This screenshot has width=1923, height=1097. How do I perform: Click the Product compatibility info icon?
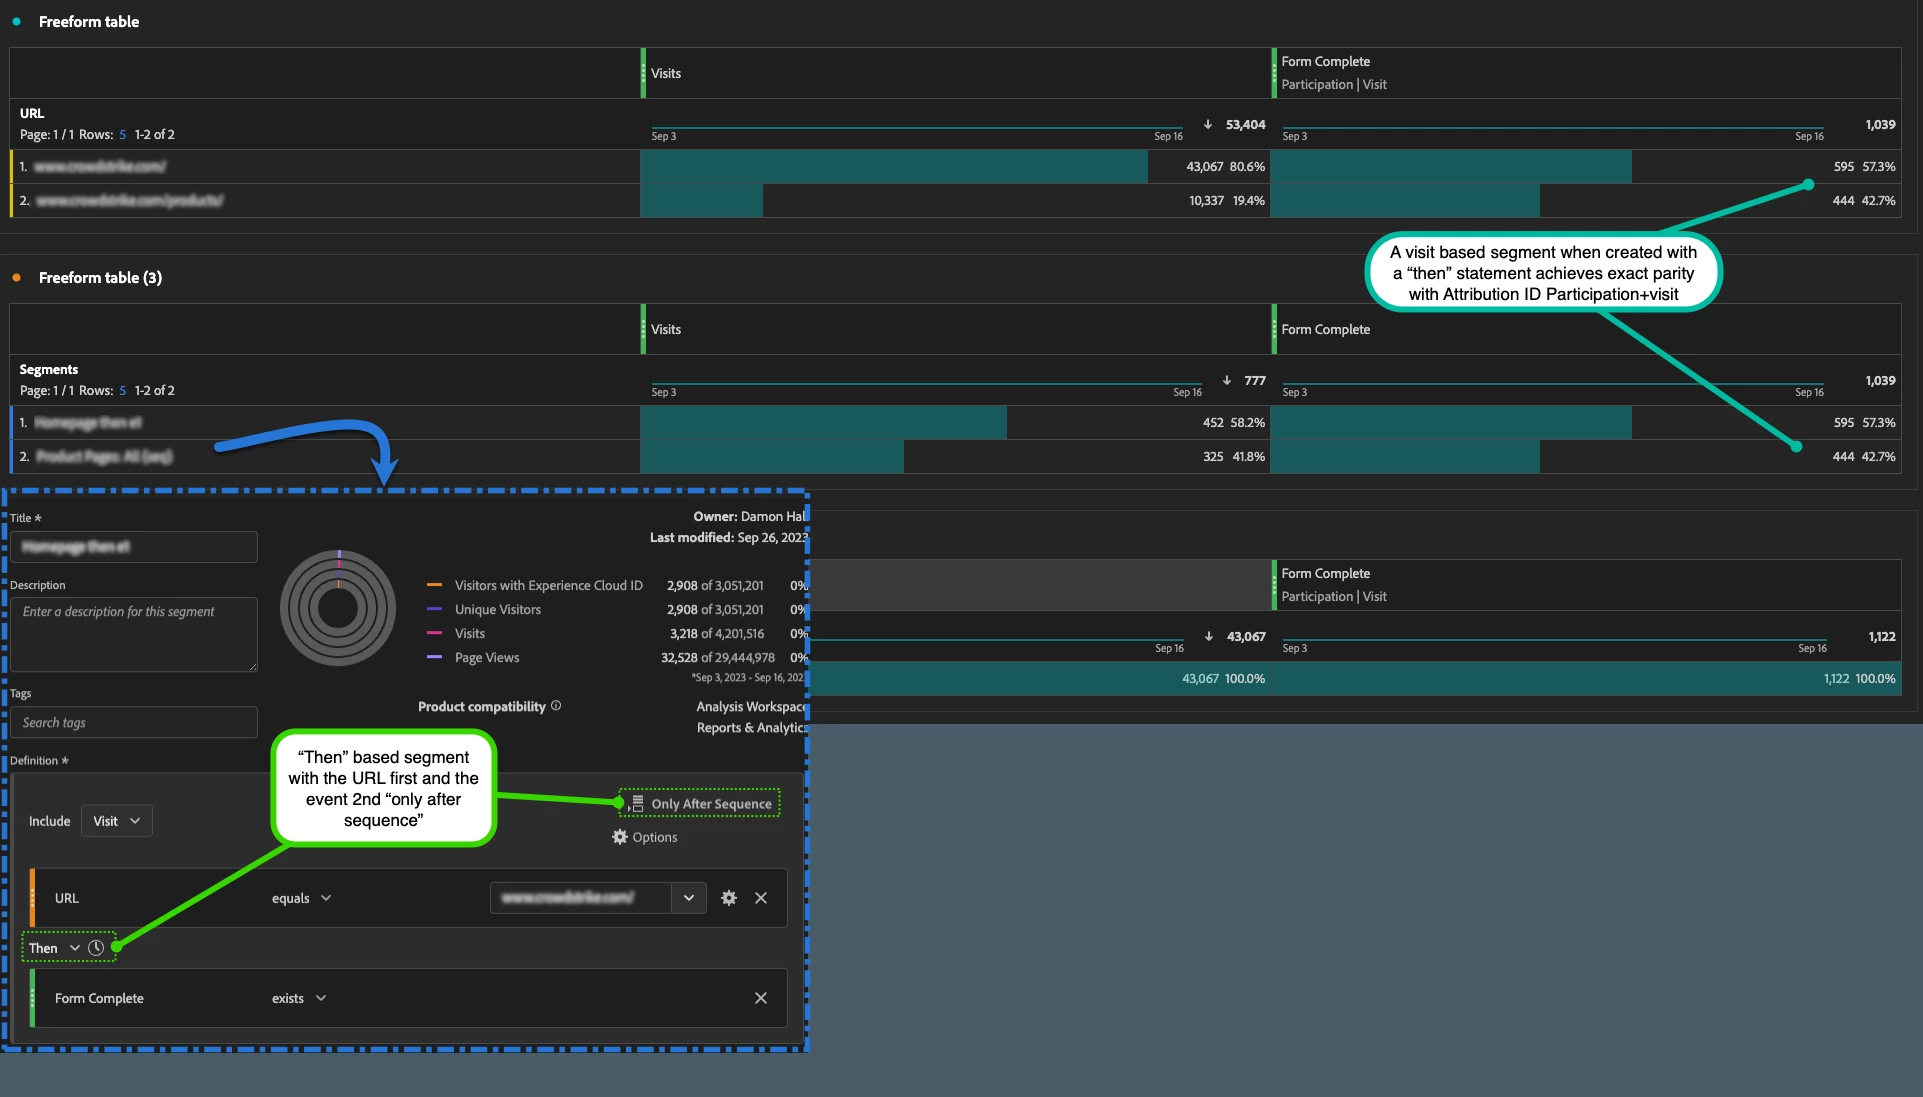[x=556, y=706]
